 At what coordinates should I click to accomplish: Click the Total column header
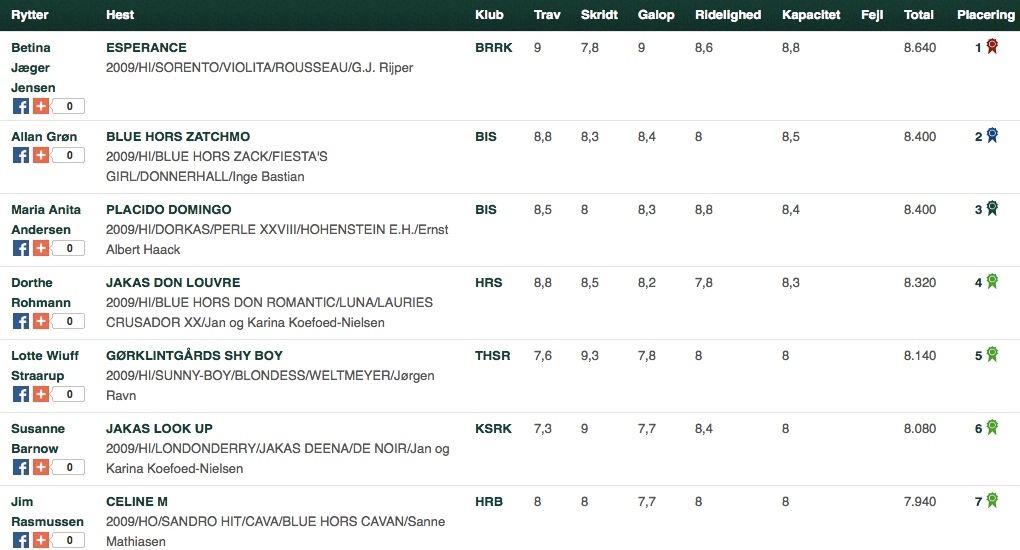[x=919, y=14]
